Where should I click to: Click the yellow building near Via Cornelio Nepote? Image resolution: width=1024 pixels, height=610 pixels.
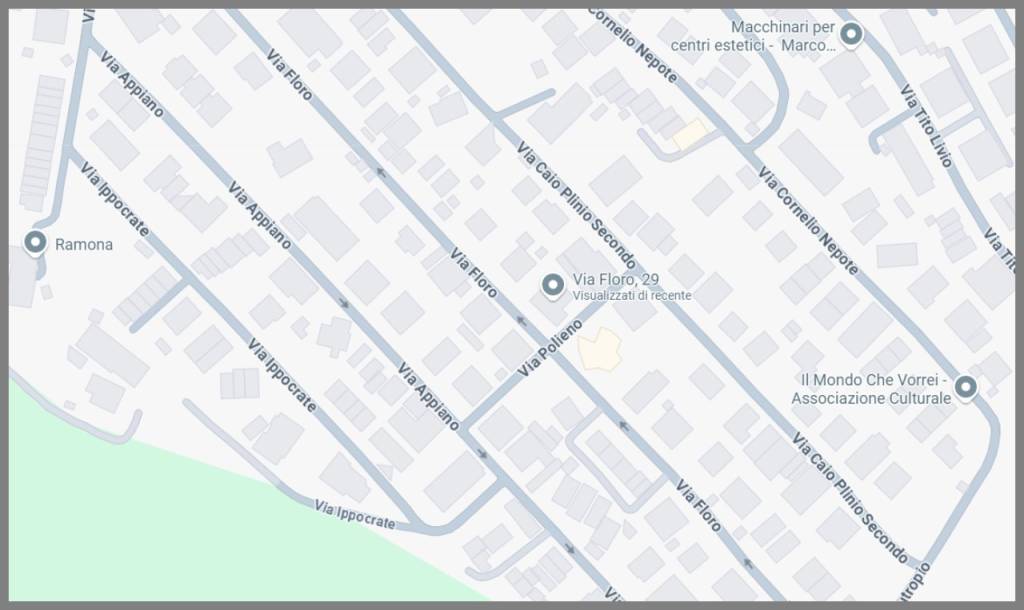click(x=690, y=135)
